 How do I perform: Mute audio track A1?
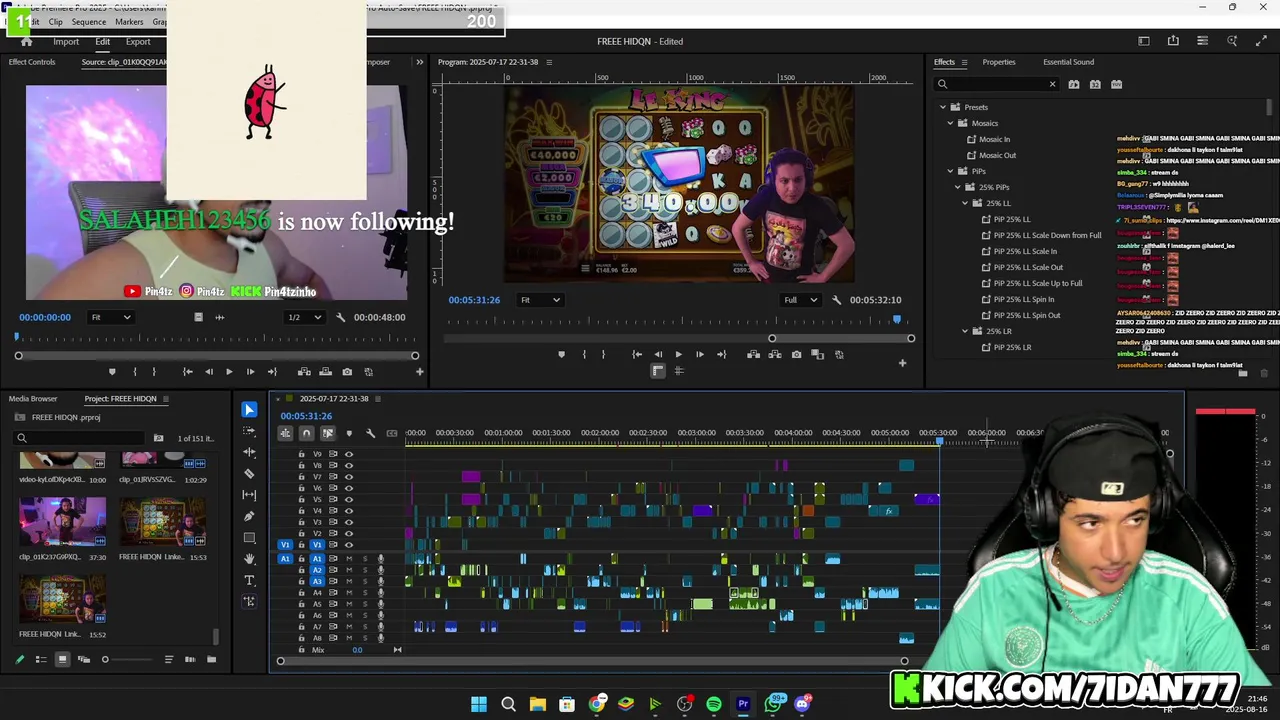pyautogui.click(x=349, y=559)
